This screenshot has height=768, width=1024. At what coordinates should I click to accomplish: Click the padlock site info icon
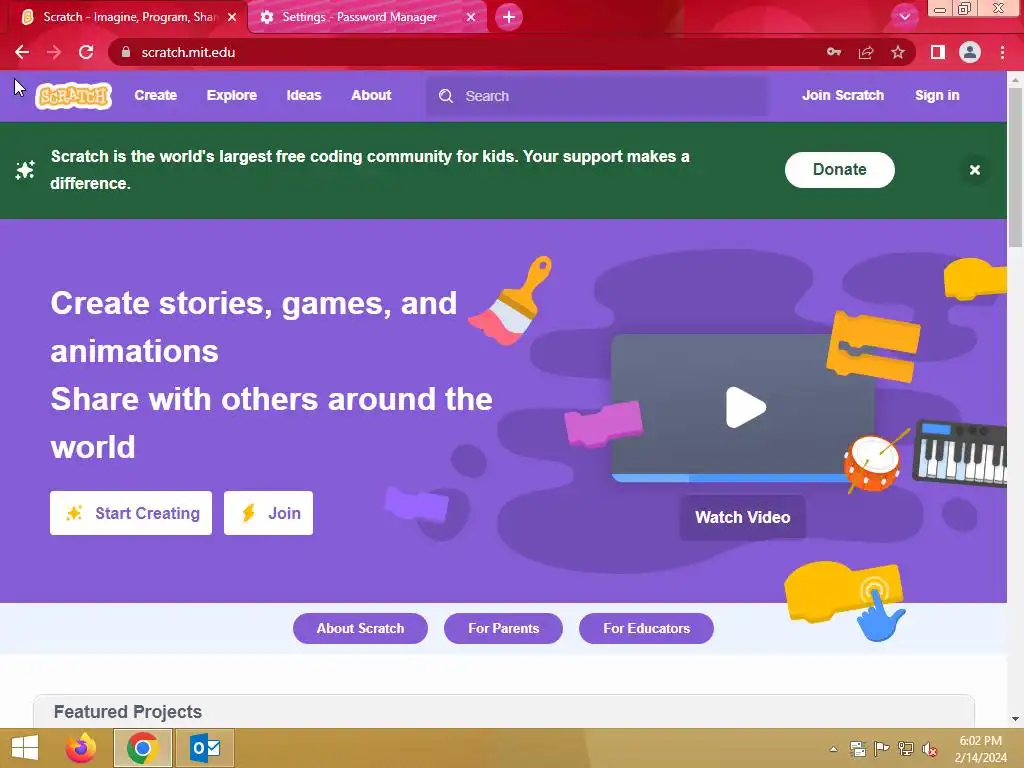[x=125, y=52]
